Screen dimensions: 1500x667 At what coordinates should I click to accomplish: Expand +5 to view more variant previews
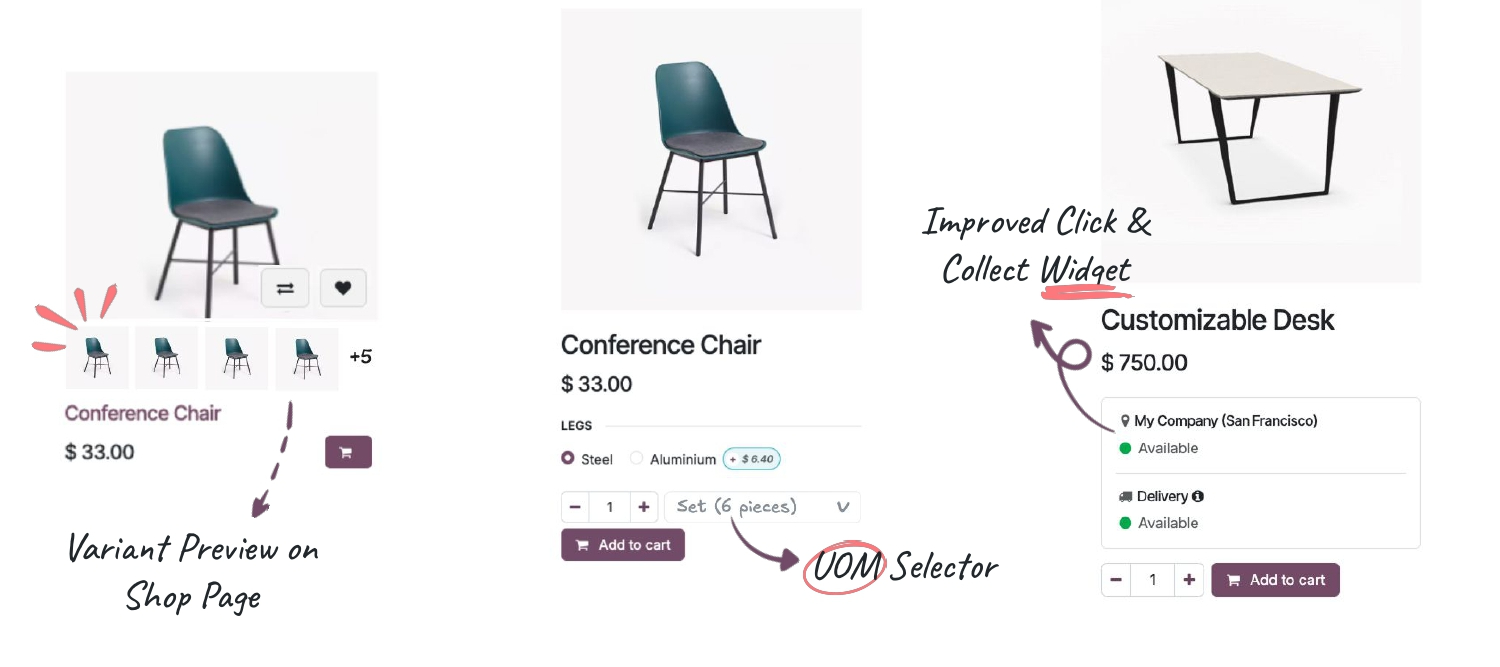pyautogui.click(x=361, y=357)
